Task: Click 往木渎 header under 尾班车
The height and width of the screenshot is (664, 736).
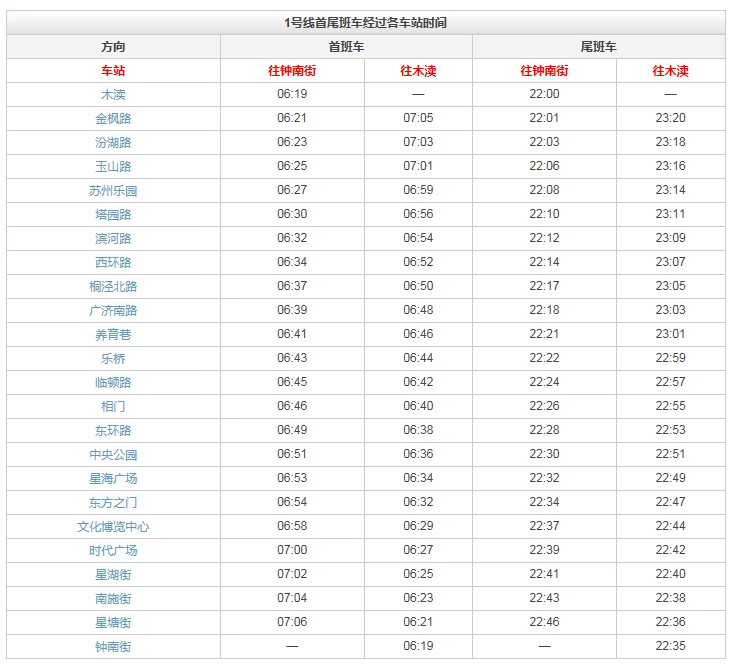Action: (670, 71)
